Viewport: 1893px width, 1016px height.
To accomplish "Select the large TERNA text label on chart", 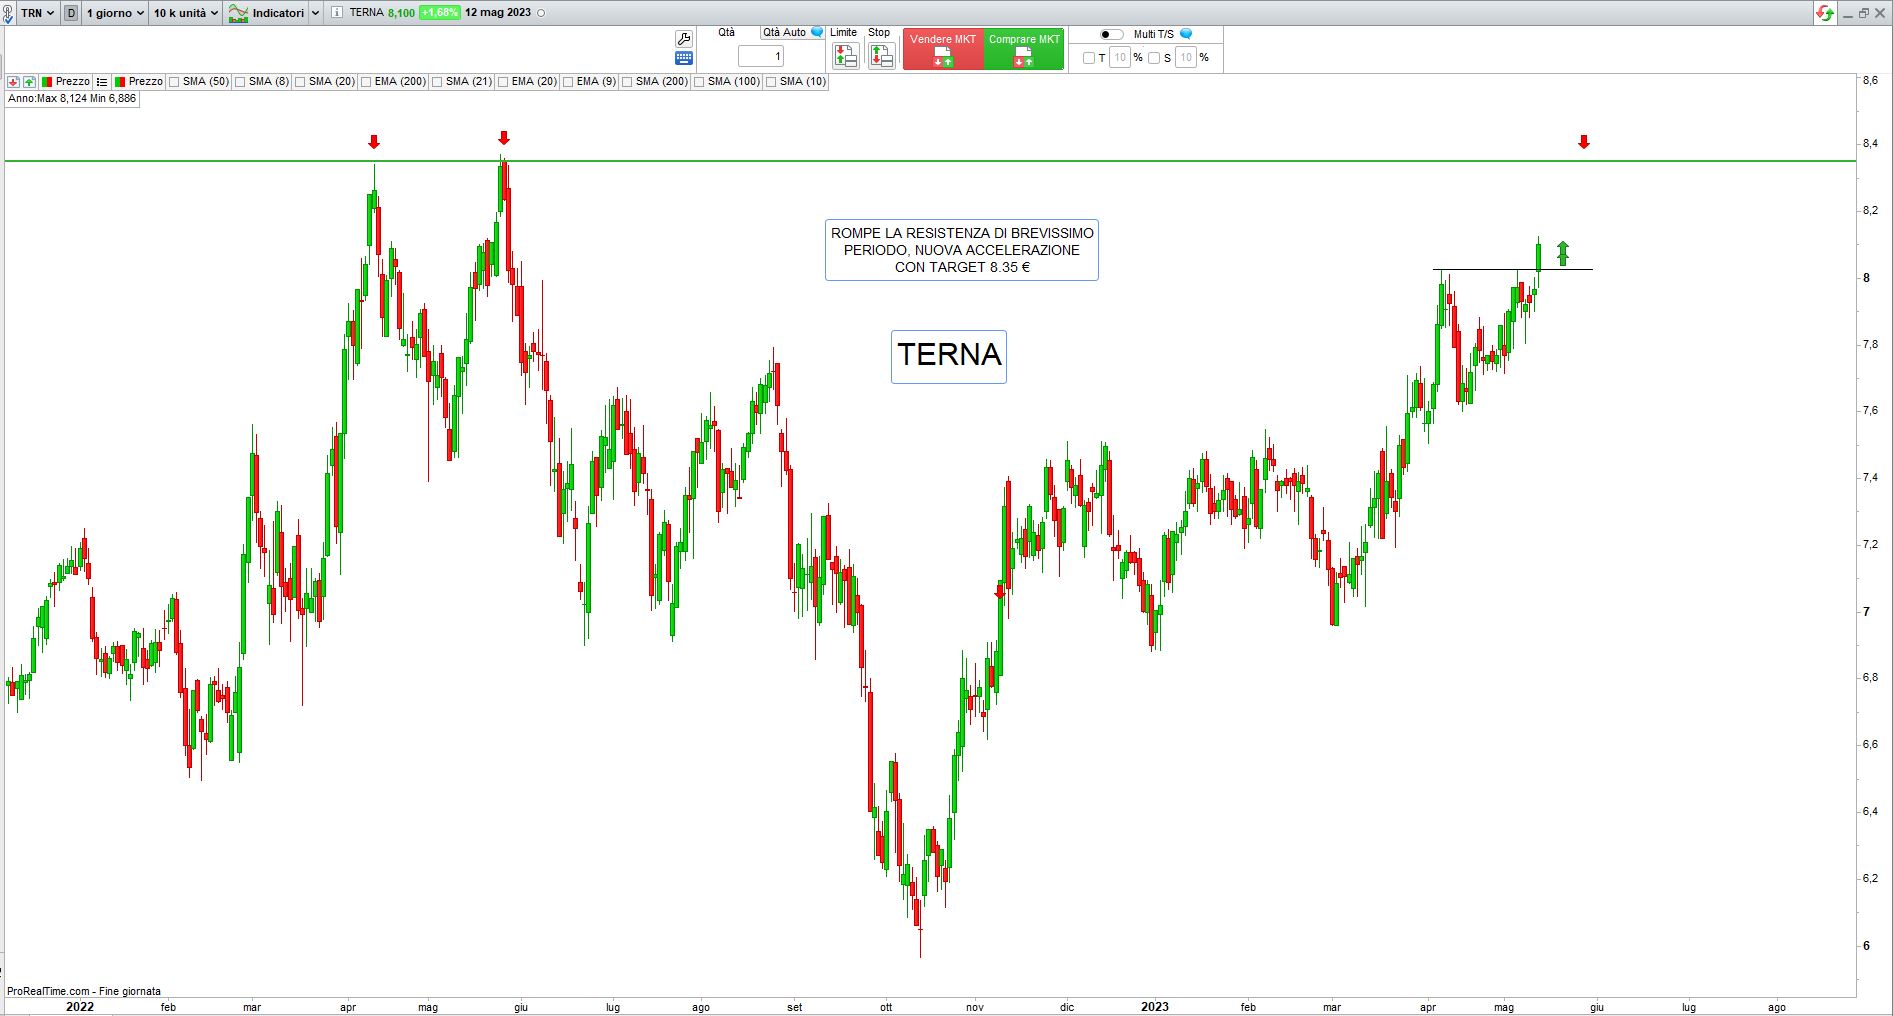I will pyautogui.click(x=949, y=356).
